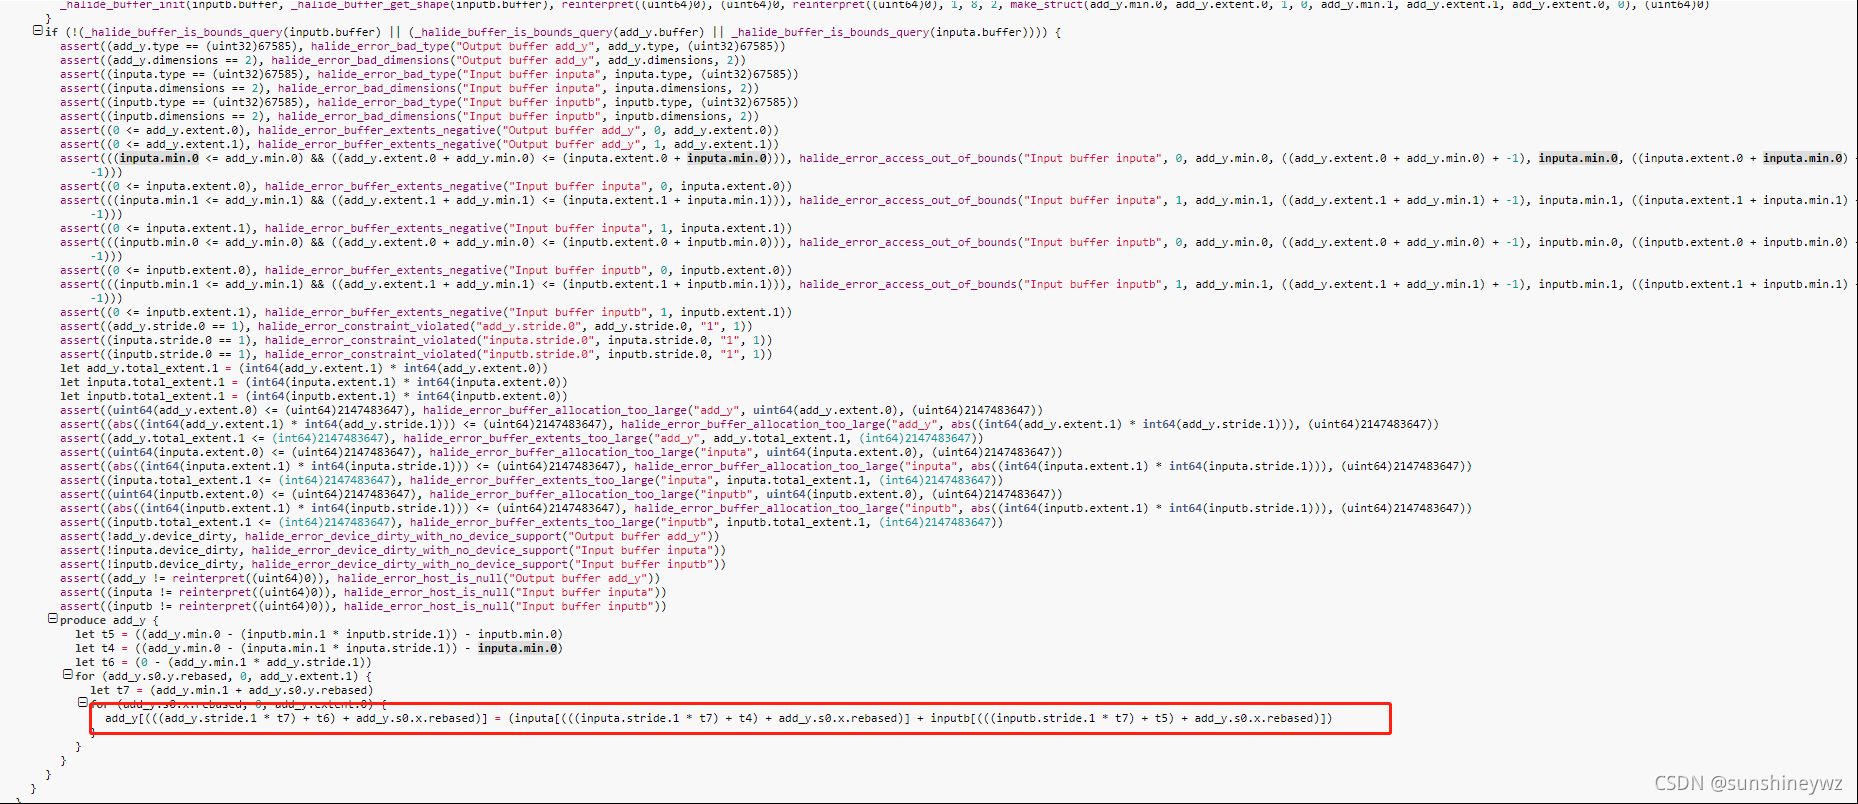Click the add_y store statement inside inner loop
1858x804 pixels.
click(x=719, y=718)
